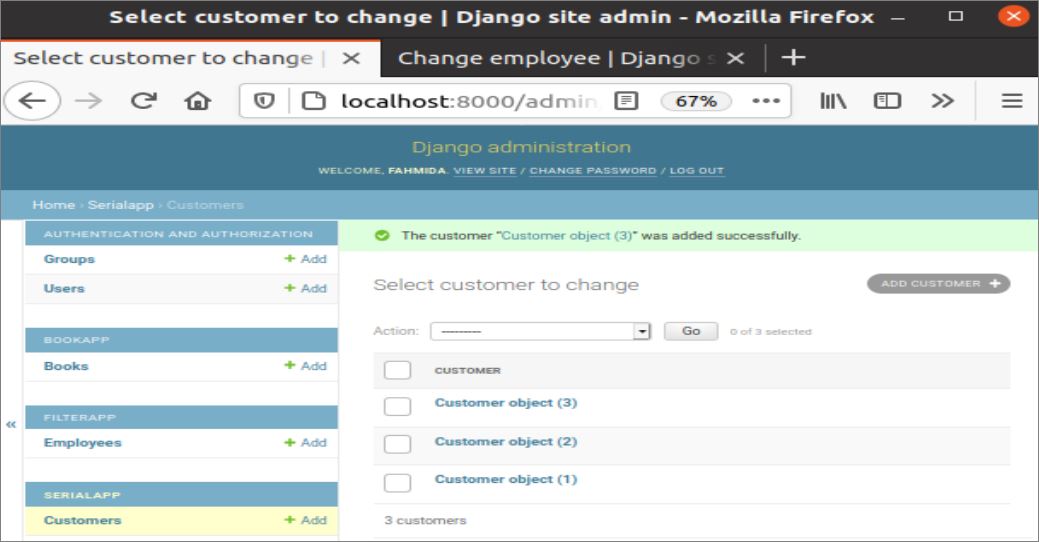Click the browser forward arrow
This screenshot has height=542, width=1039.
point(87,101)
